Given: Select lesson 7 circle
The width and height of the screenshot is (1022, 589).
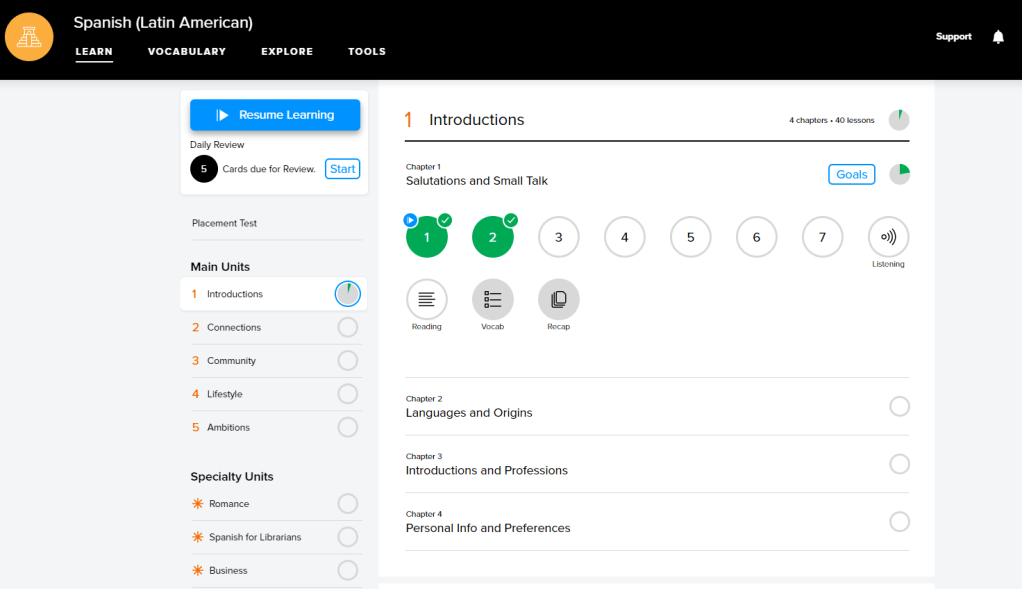Looking at the screenshot, I should coord(822,237).
